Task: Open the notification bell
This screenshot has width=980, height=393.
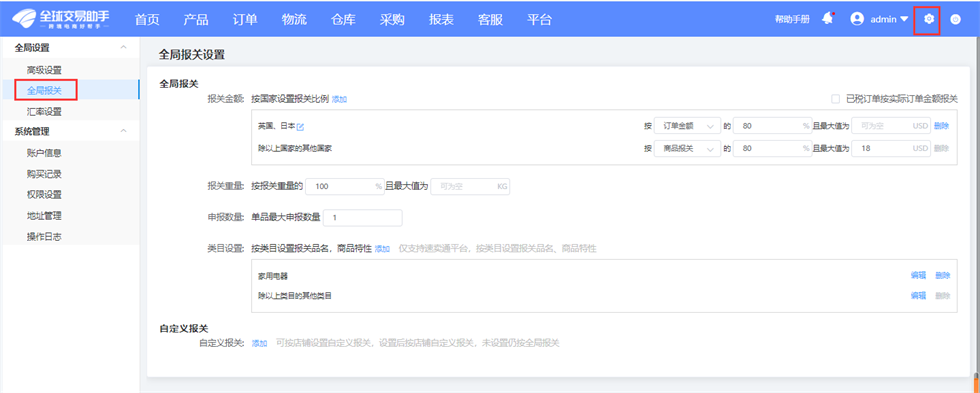Action: pyautogui.click(x=828, y=19)
